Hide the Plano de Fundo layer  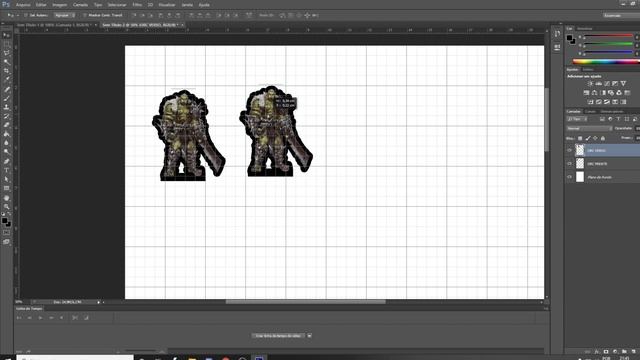(x=569, y=177)
